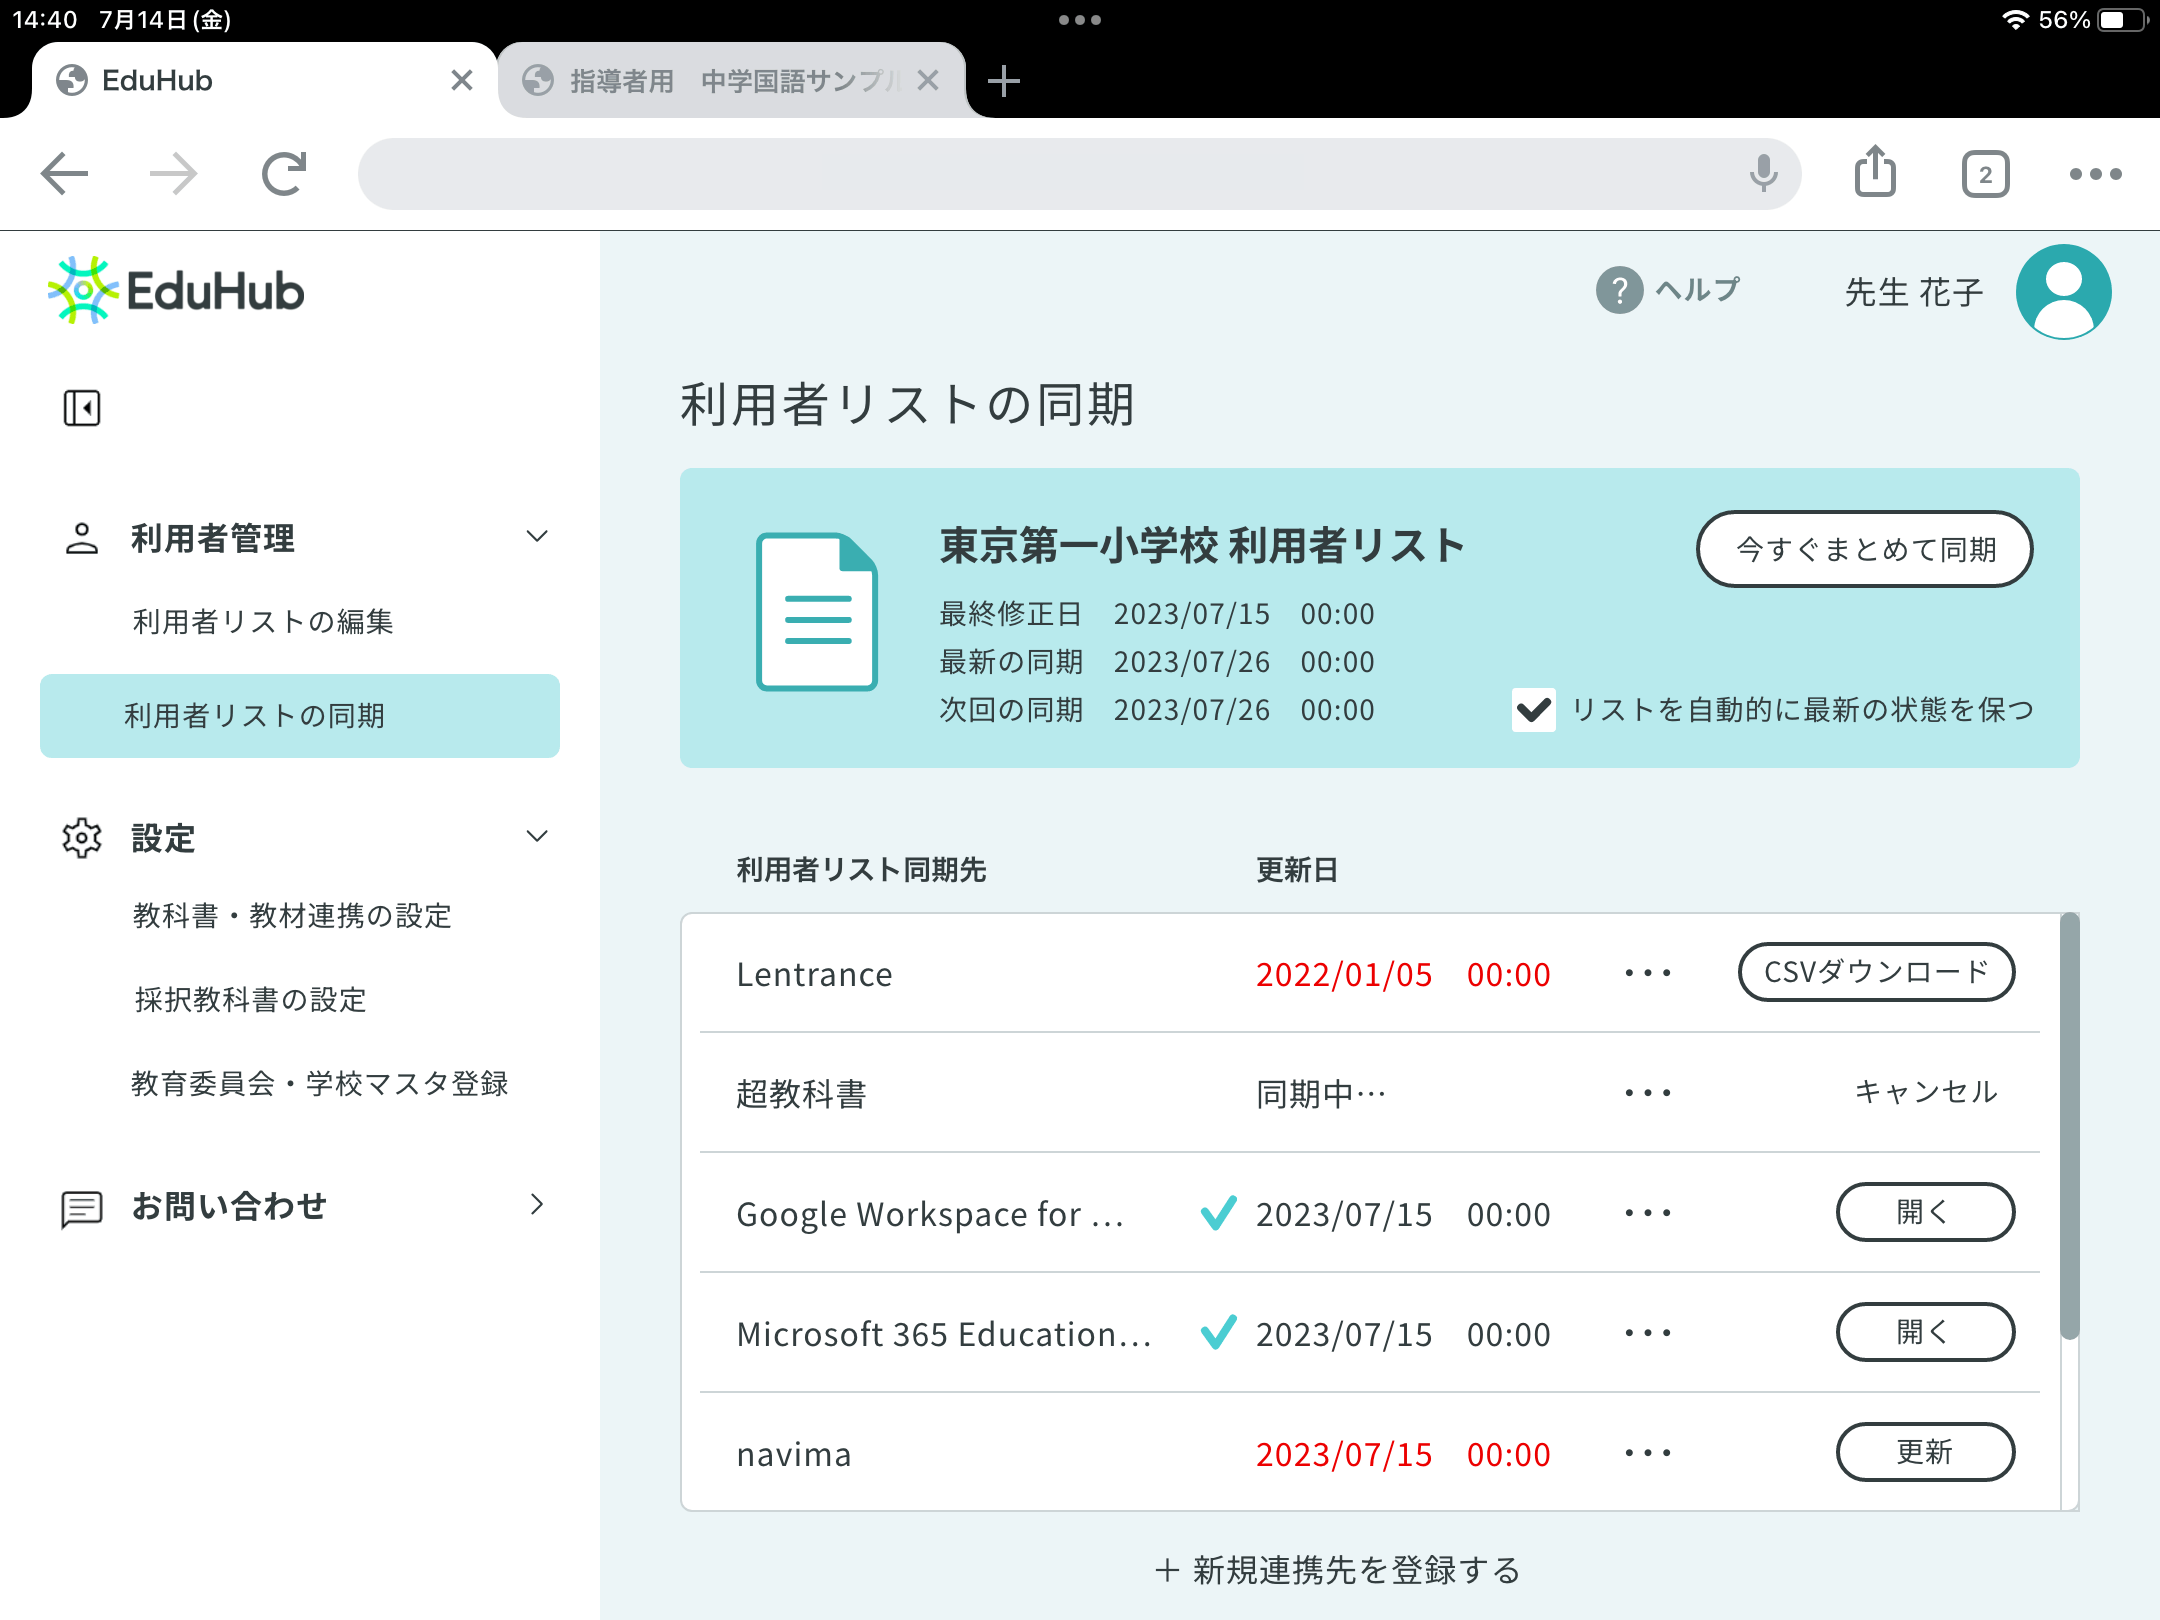Viewport: 2160px width, 1620px height.
Task: Close the 指導者用 中学国語サンプル tab
Action: click(x=928, y=80)
